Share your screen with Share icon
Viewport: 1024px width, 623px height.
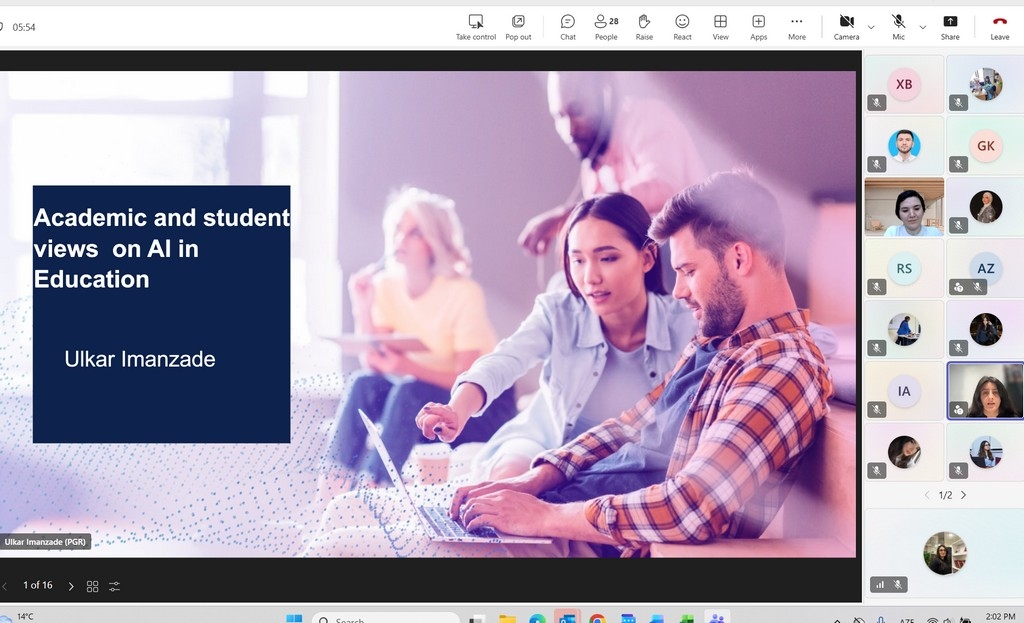point(950,27)
